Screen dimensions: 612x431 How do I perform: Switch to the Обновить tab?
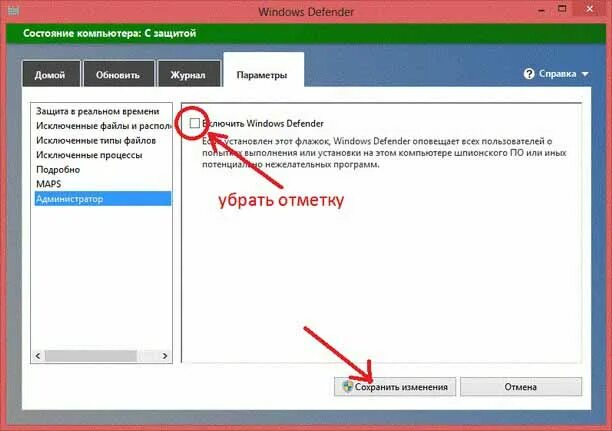click(119, 74)
